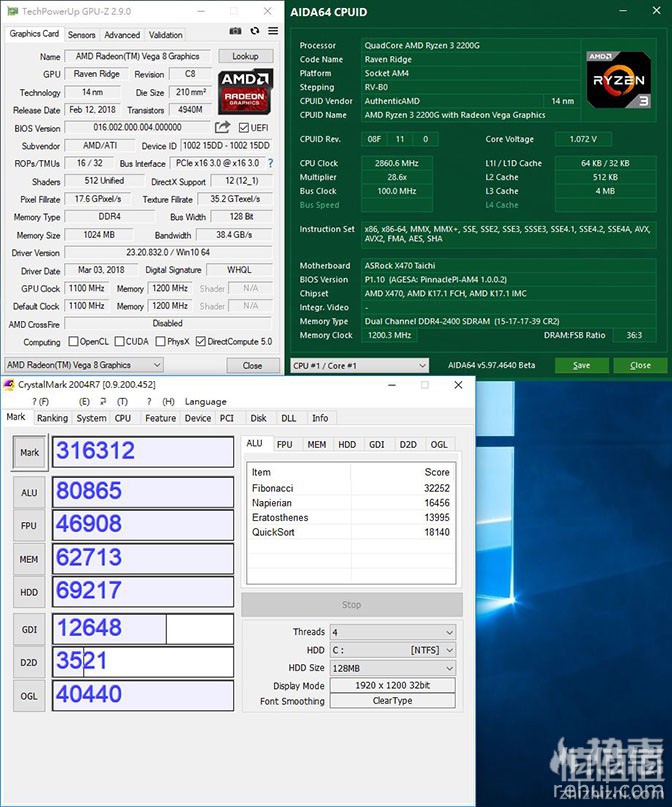Open the Device tab in CrystalMark
The image size is (672, 807).
pyautogui.click(x=198, y=418)
